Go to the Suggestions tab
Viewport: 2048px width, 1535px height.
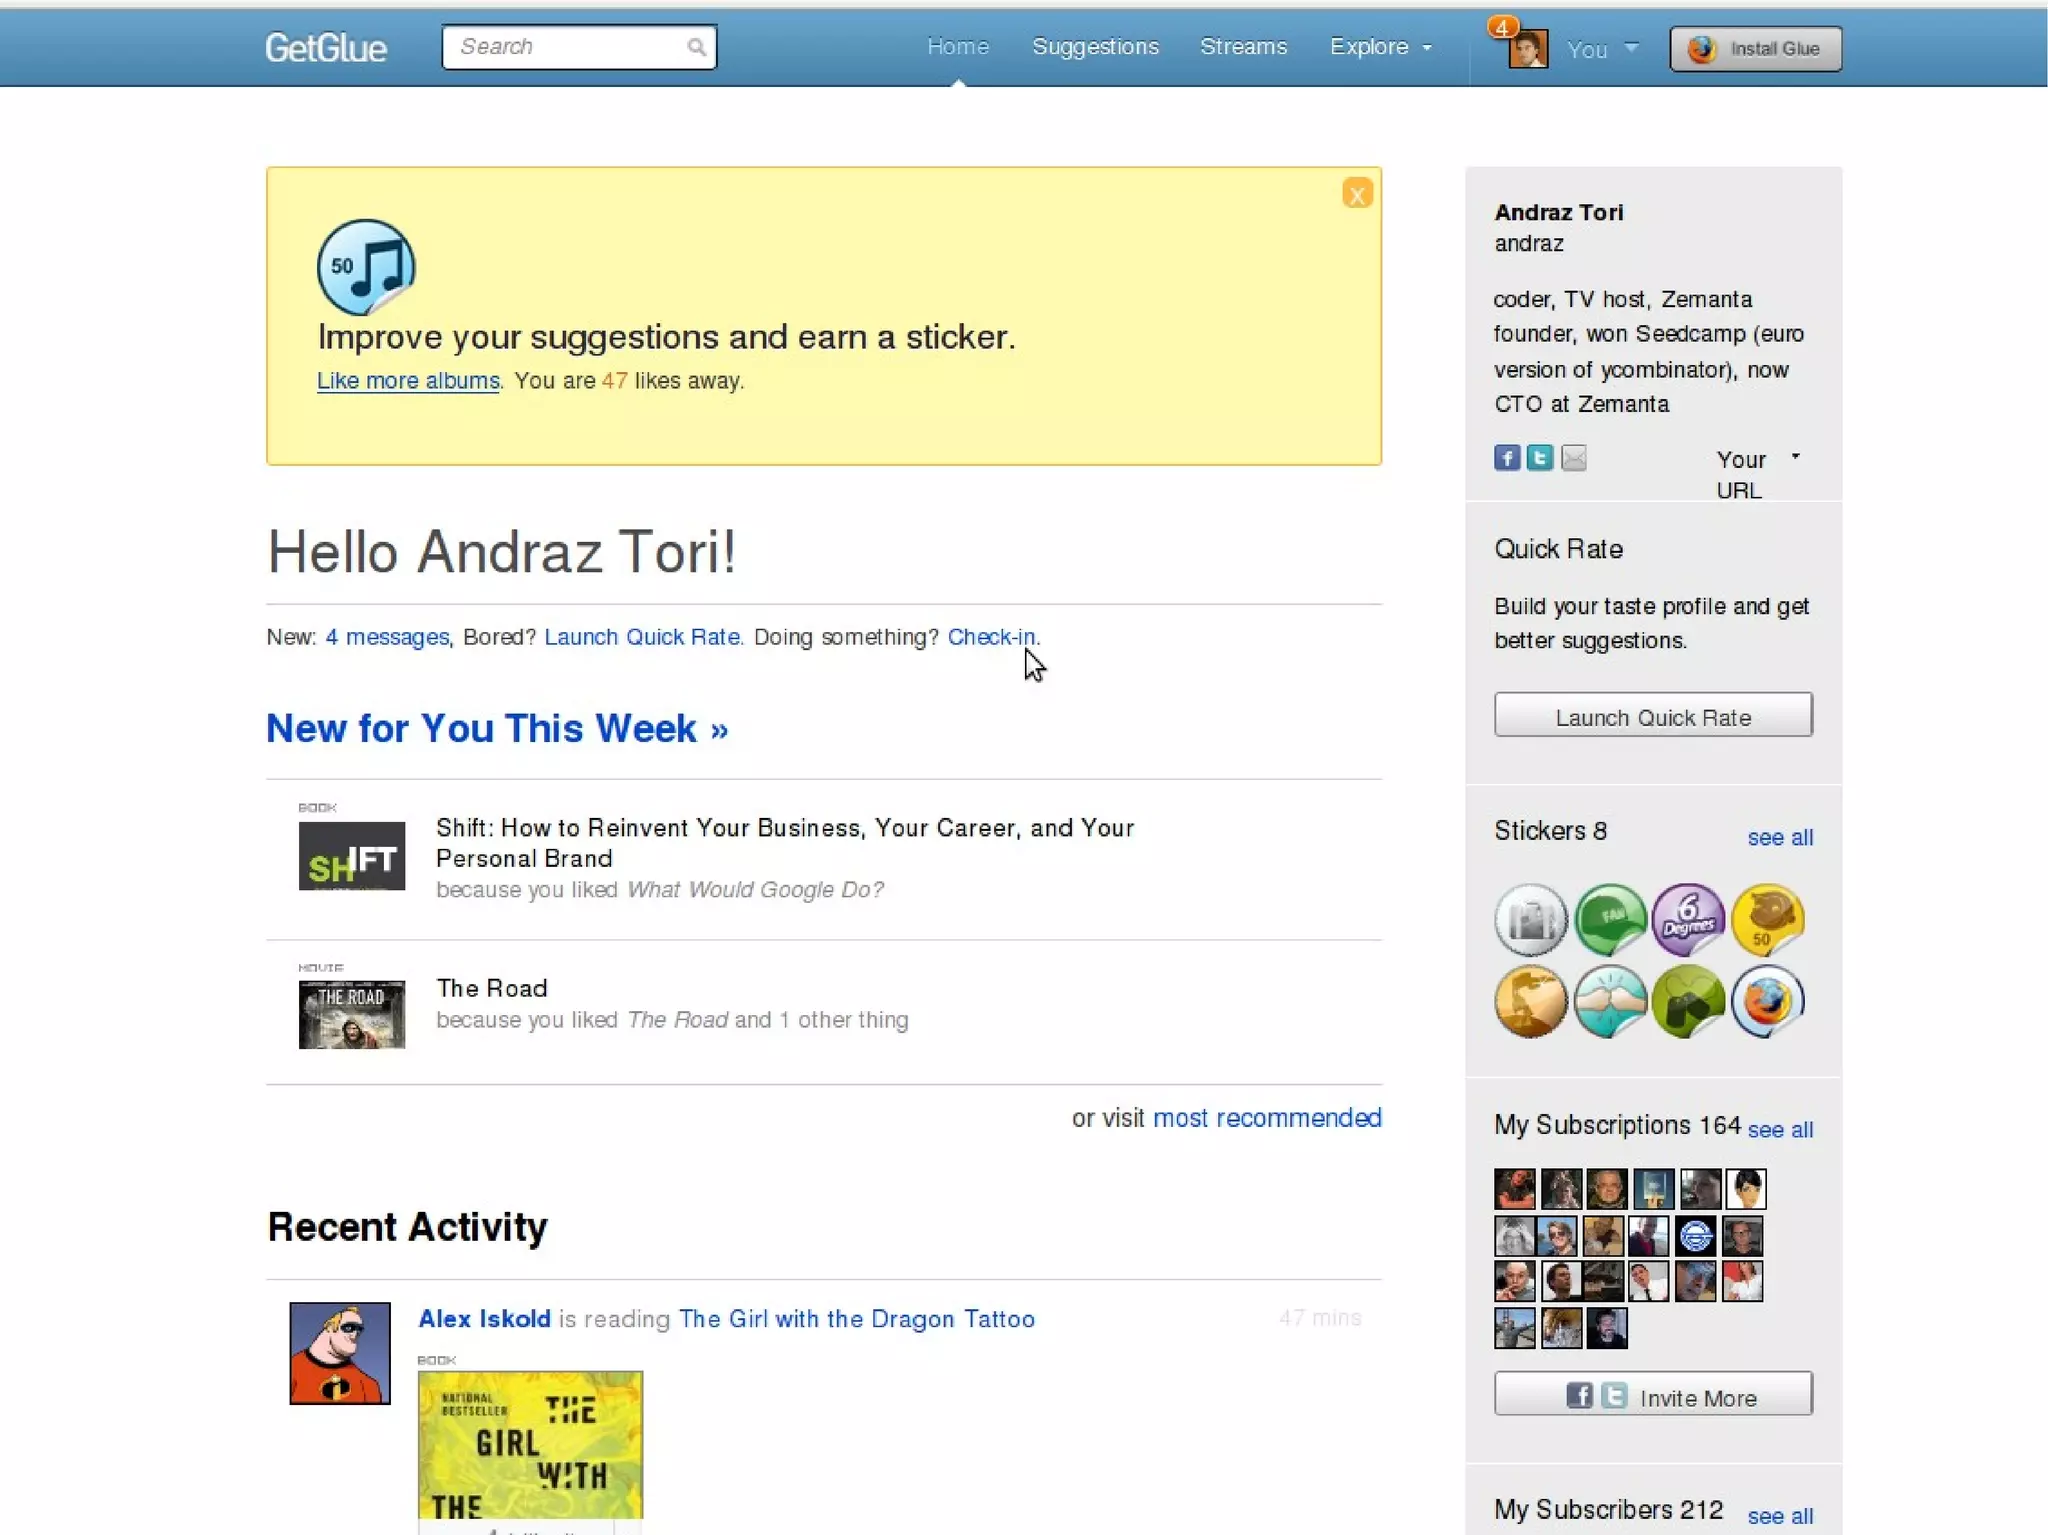click(1095, 47)
